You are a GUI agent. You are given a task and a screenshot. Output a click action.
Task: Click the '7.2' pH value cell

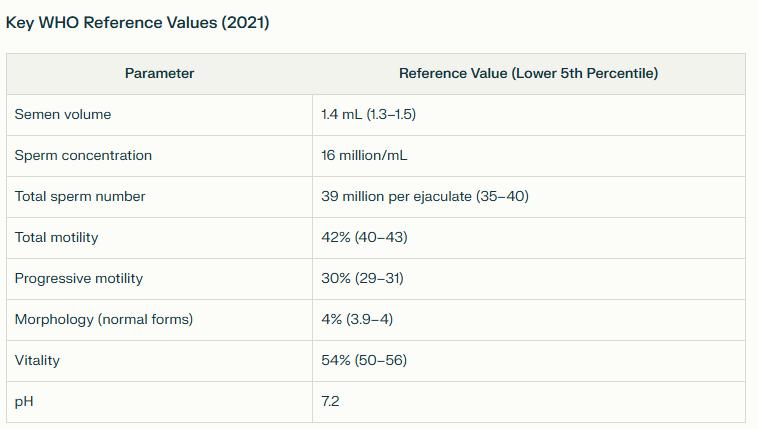331,401
